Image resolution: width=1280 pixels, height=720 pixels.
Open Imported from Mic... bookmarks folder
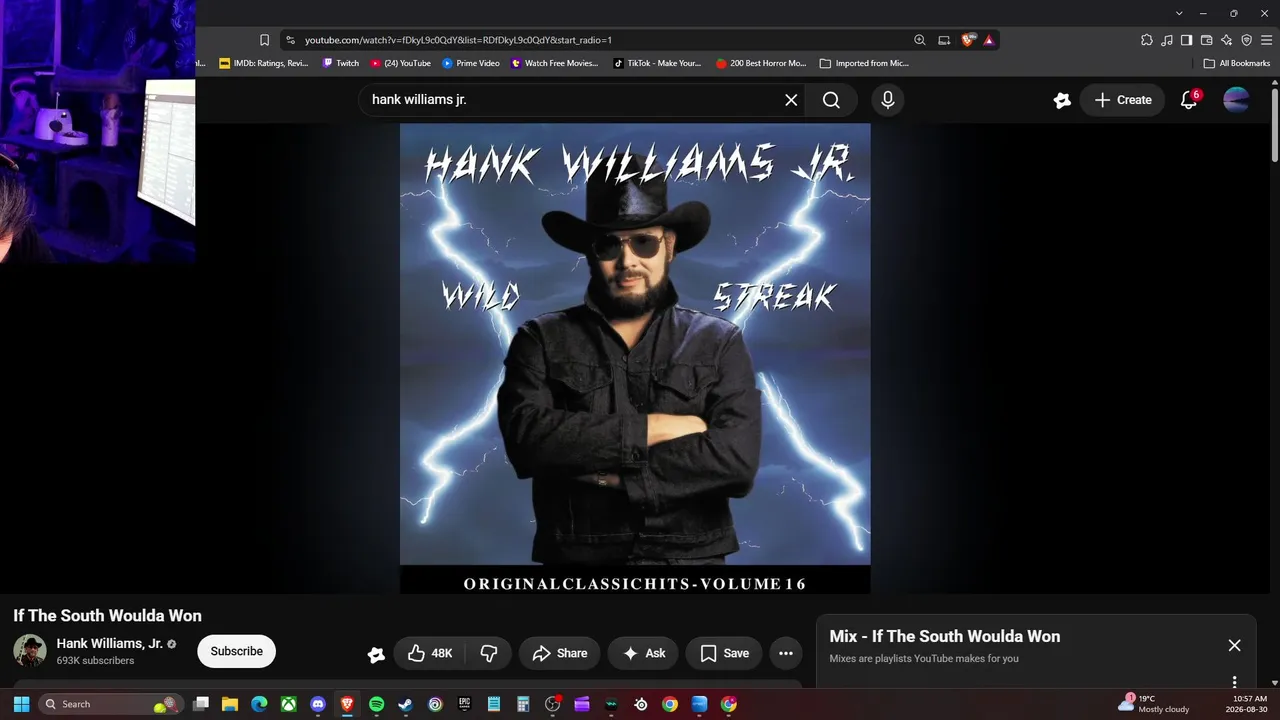click(x=864, y=63)
